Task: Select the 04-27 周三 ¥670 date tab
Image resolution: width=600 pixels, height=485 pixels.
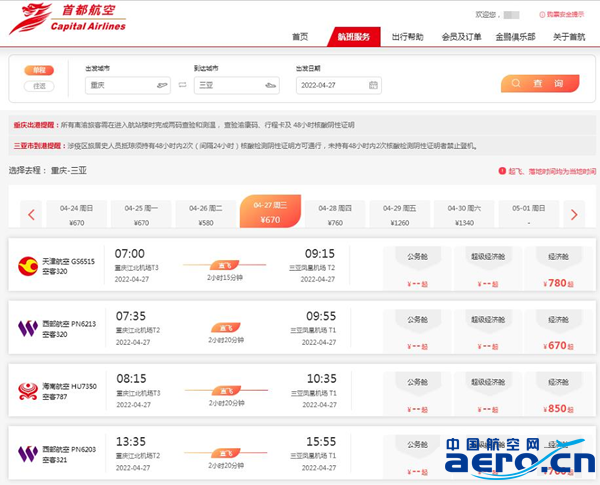Action: [270, 212]
